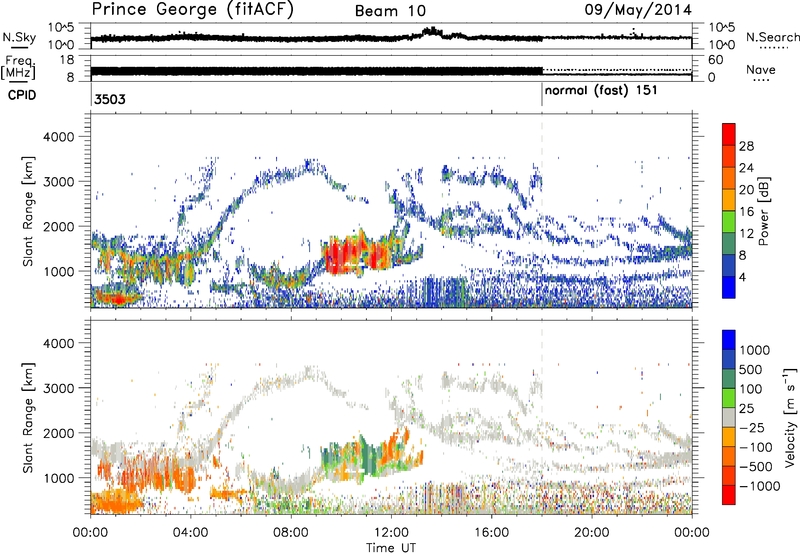Pick the teal green segment of velocity colorbar

[729, 379]
